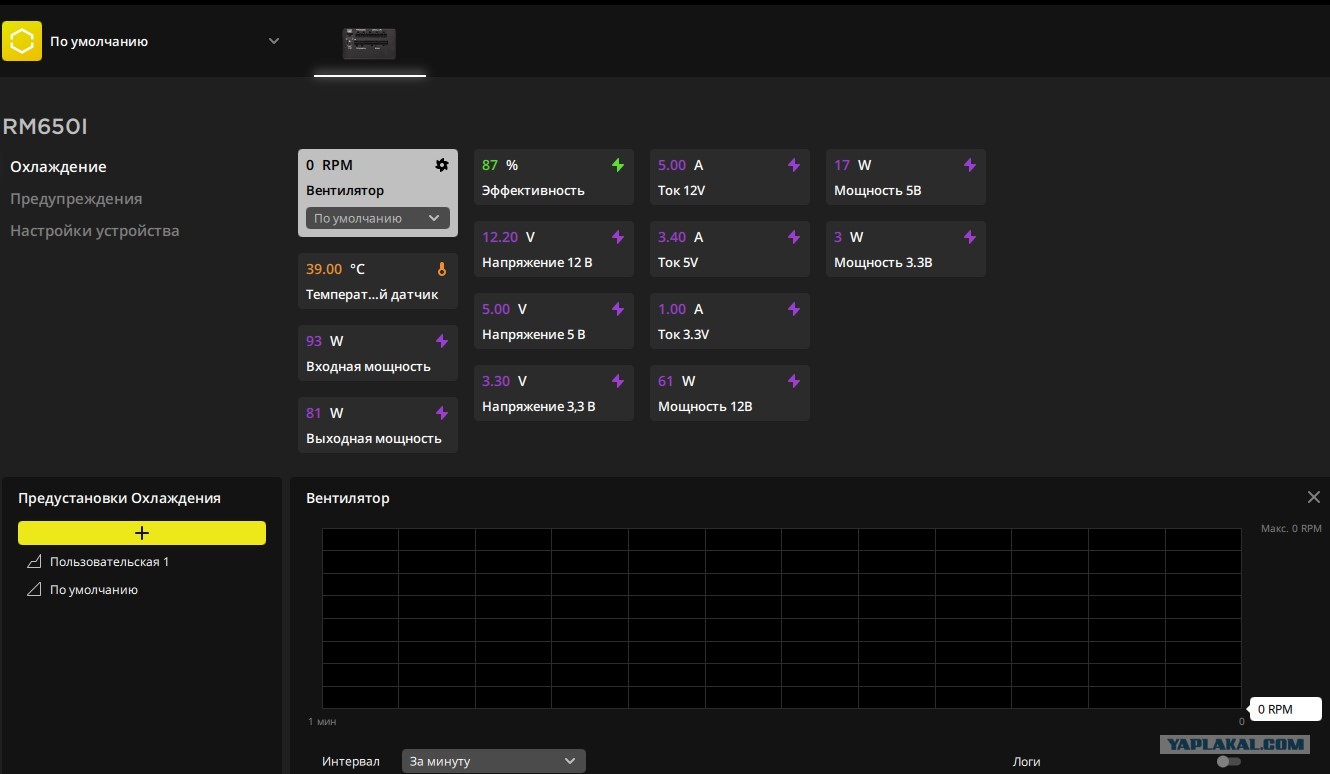The image size is (1330, 774).
Task: Click the 3.30 V voltage value
Action: [504, 381]
